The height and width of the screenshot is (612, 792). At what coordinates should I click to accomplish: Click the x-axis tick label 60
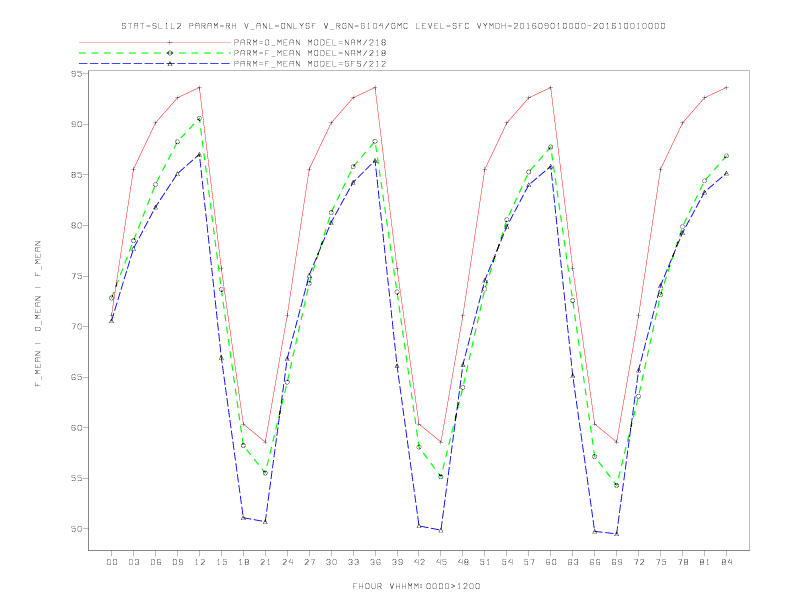coord(551,562)
